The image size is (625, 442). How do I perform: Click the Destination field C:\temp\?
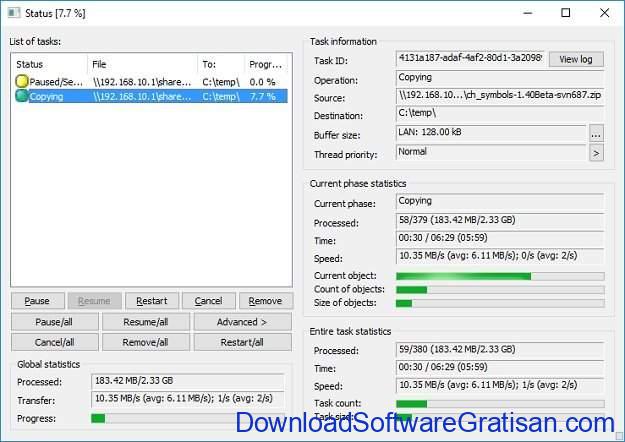click(x=500, y=114)
